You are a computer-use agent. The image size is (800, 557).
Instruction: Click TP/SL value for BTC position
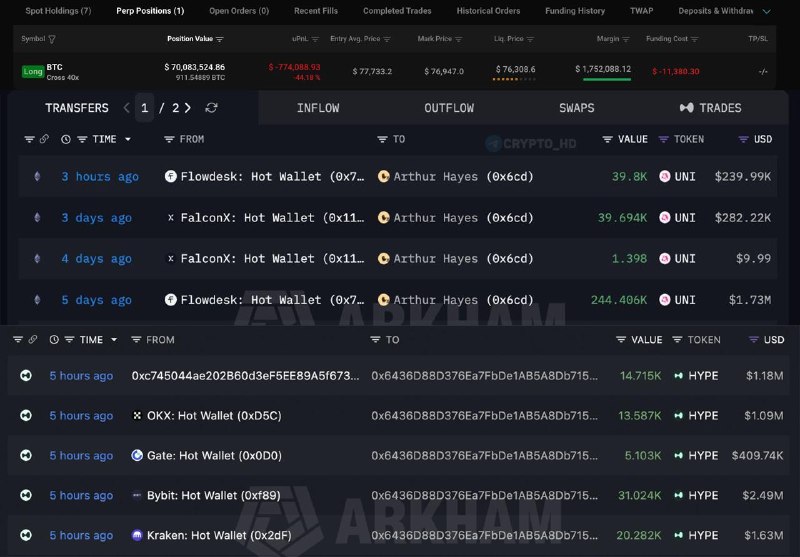pos(763,71)
